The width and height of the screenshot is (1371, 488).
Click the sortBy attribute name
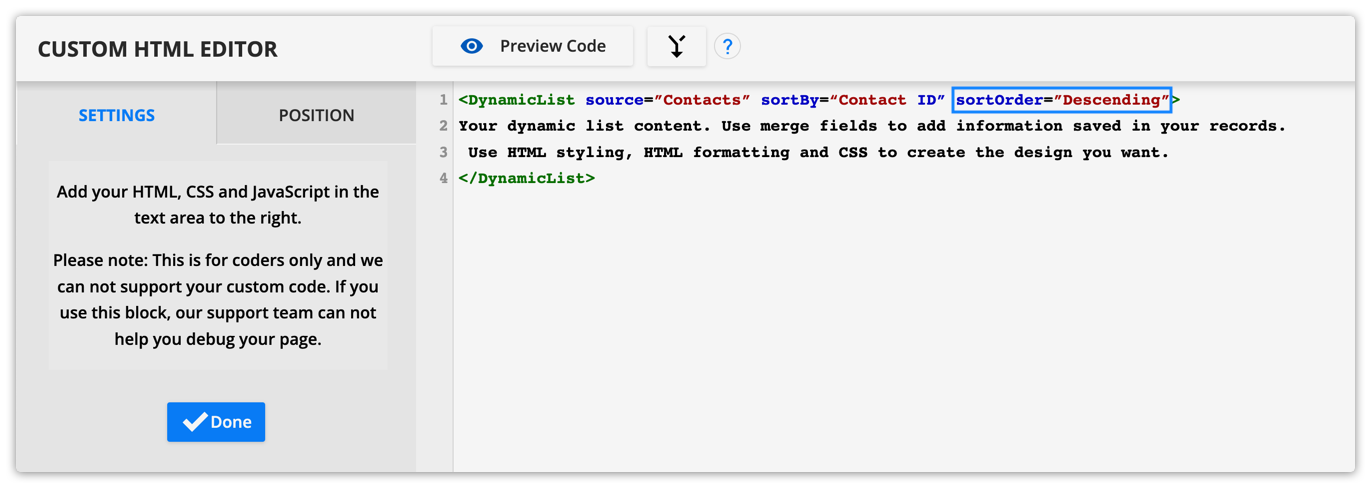point(790,100)
